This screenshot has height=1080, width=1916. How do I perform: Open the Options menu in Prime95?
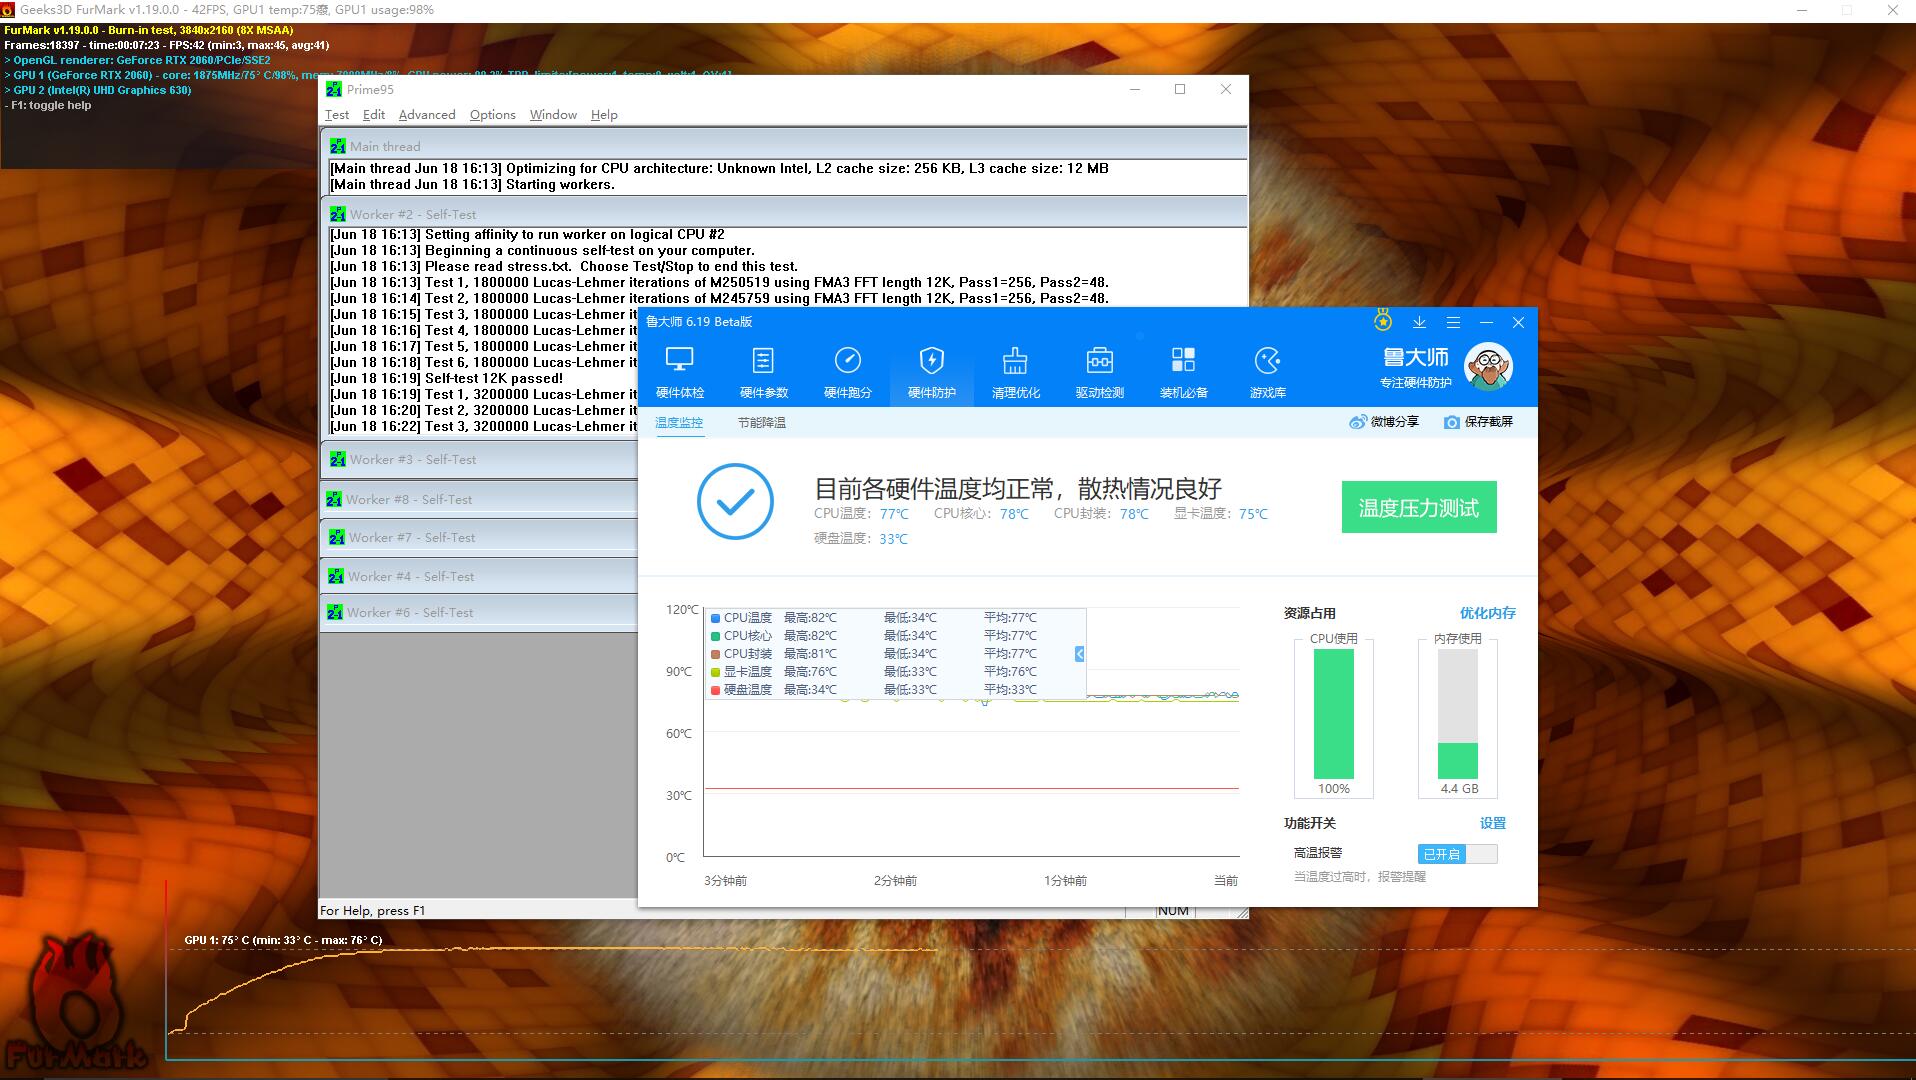[x=493, y=115]
